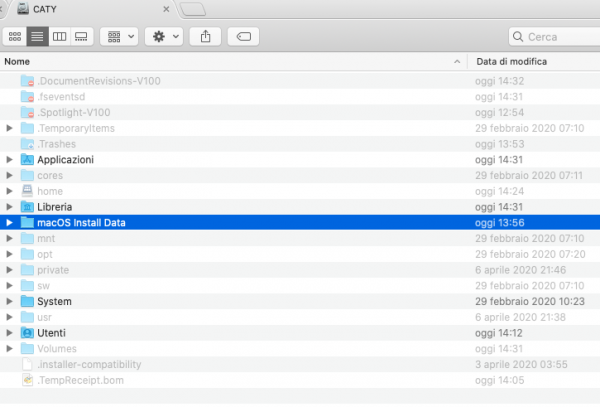Expand the sw folder

(10, 285)
